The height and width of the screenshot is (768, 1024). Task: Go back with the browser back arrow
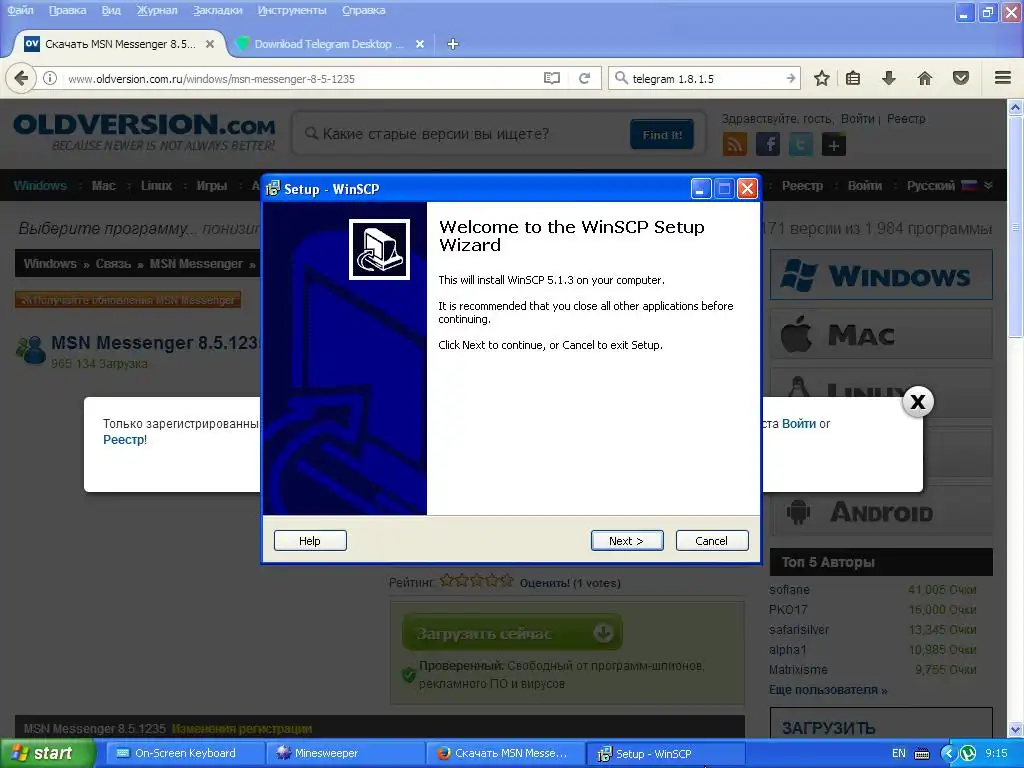(21, 78)
